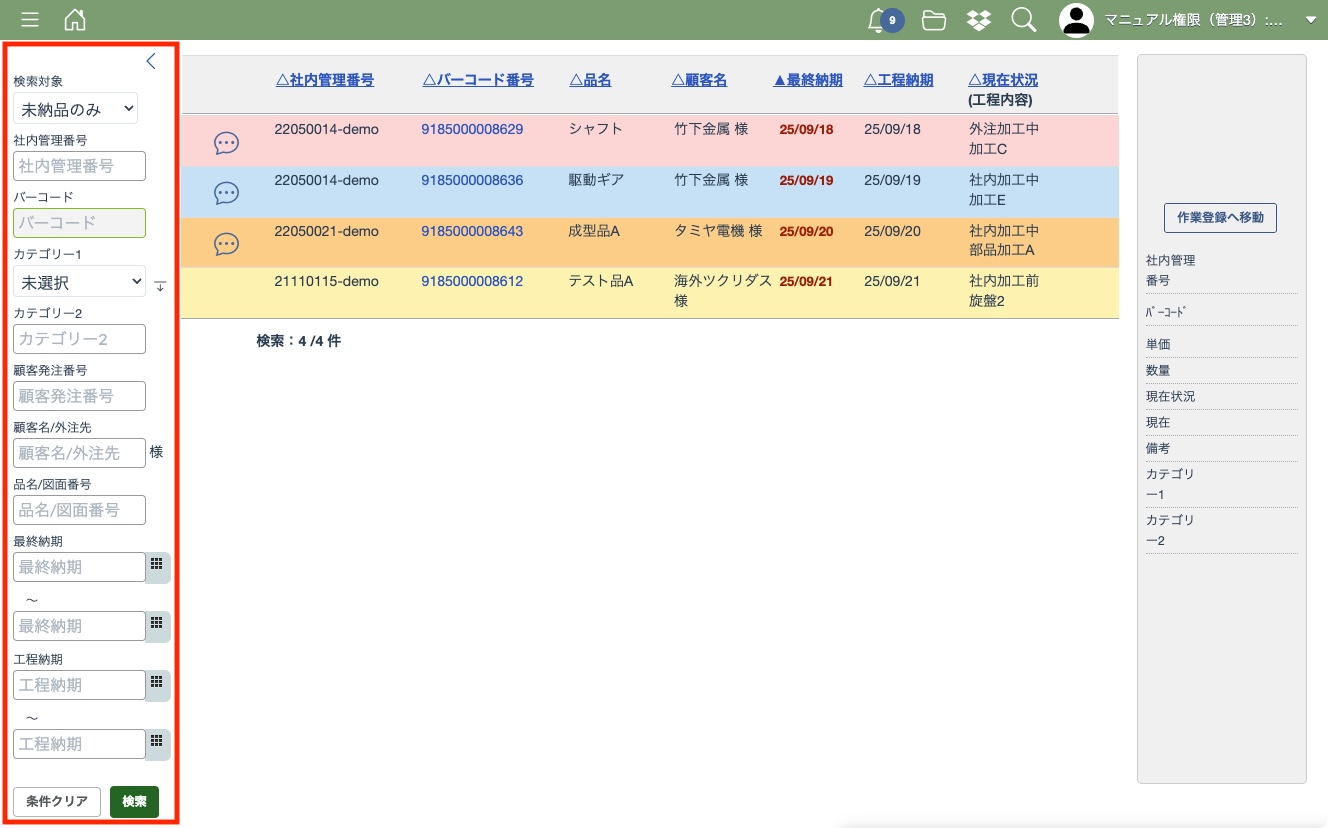Expand the カテゴリー1 dropdown
The image size is (1328, 828).
(x=79, y=283)
